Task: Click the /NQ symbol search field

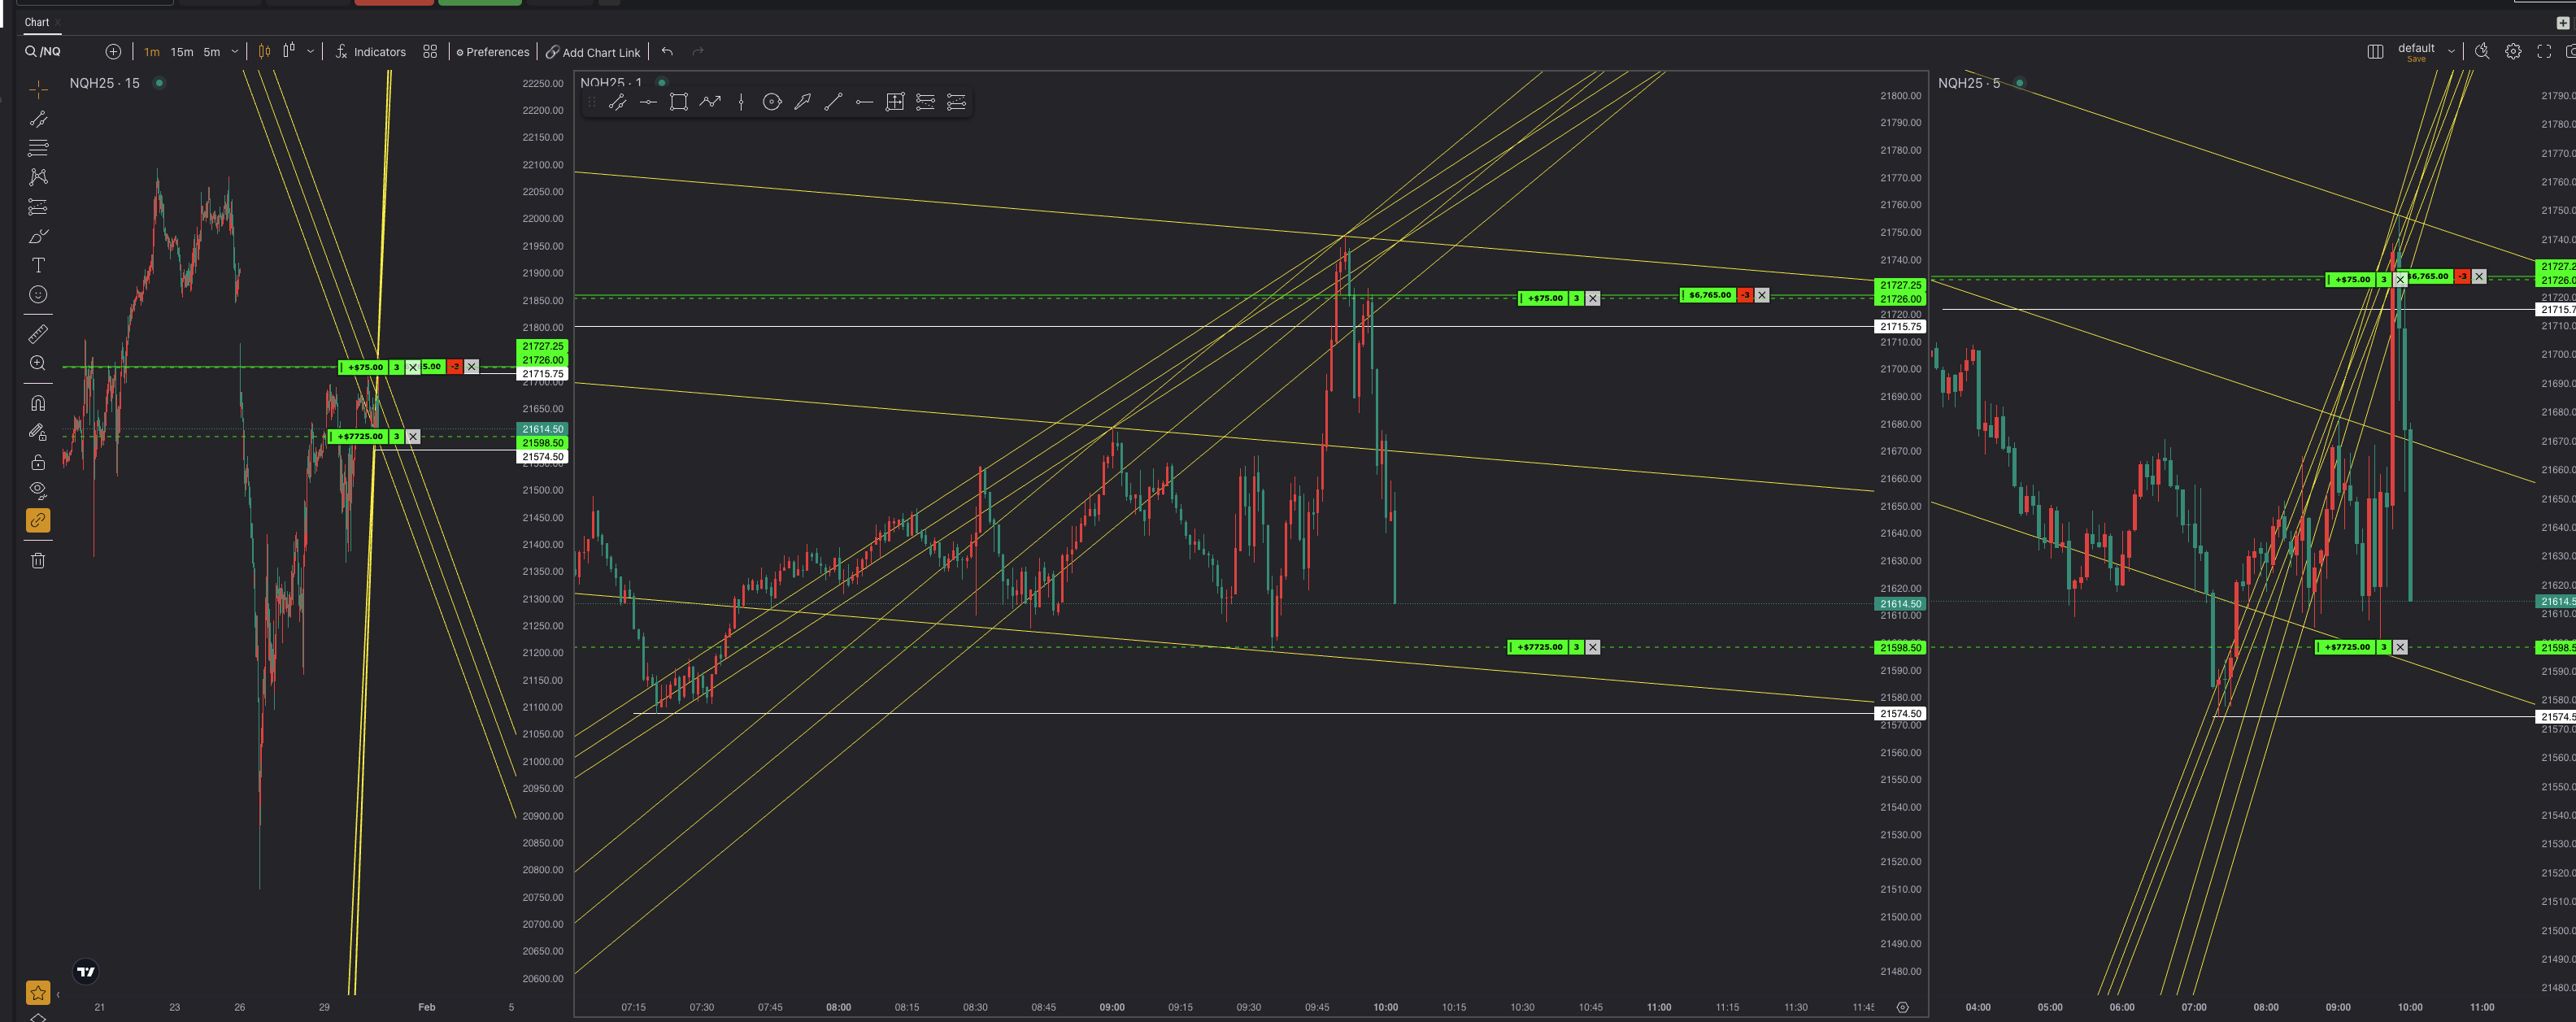Action: coord(50,52)
